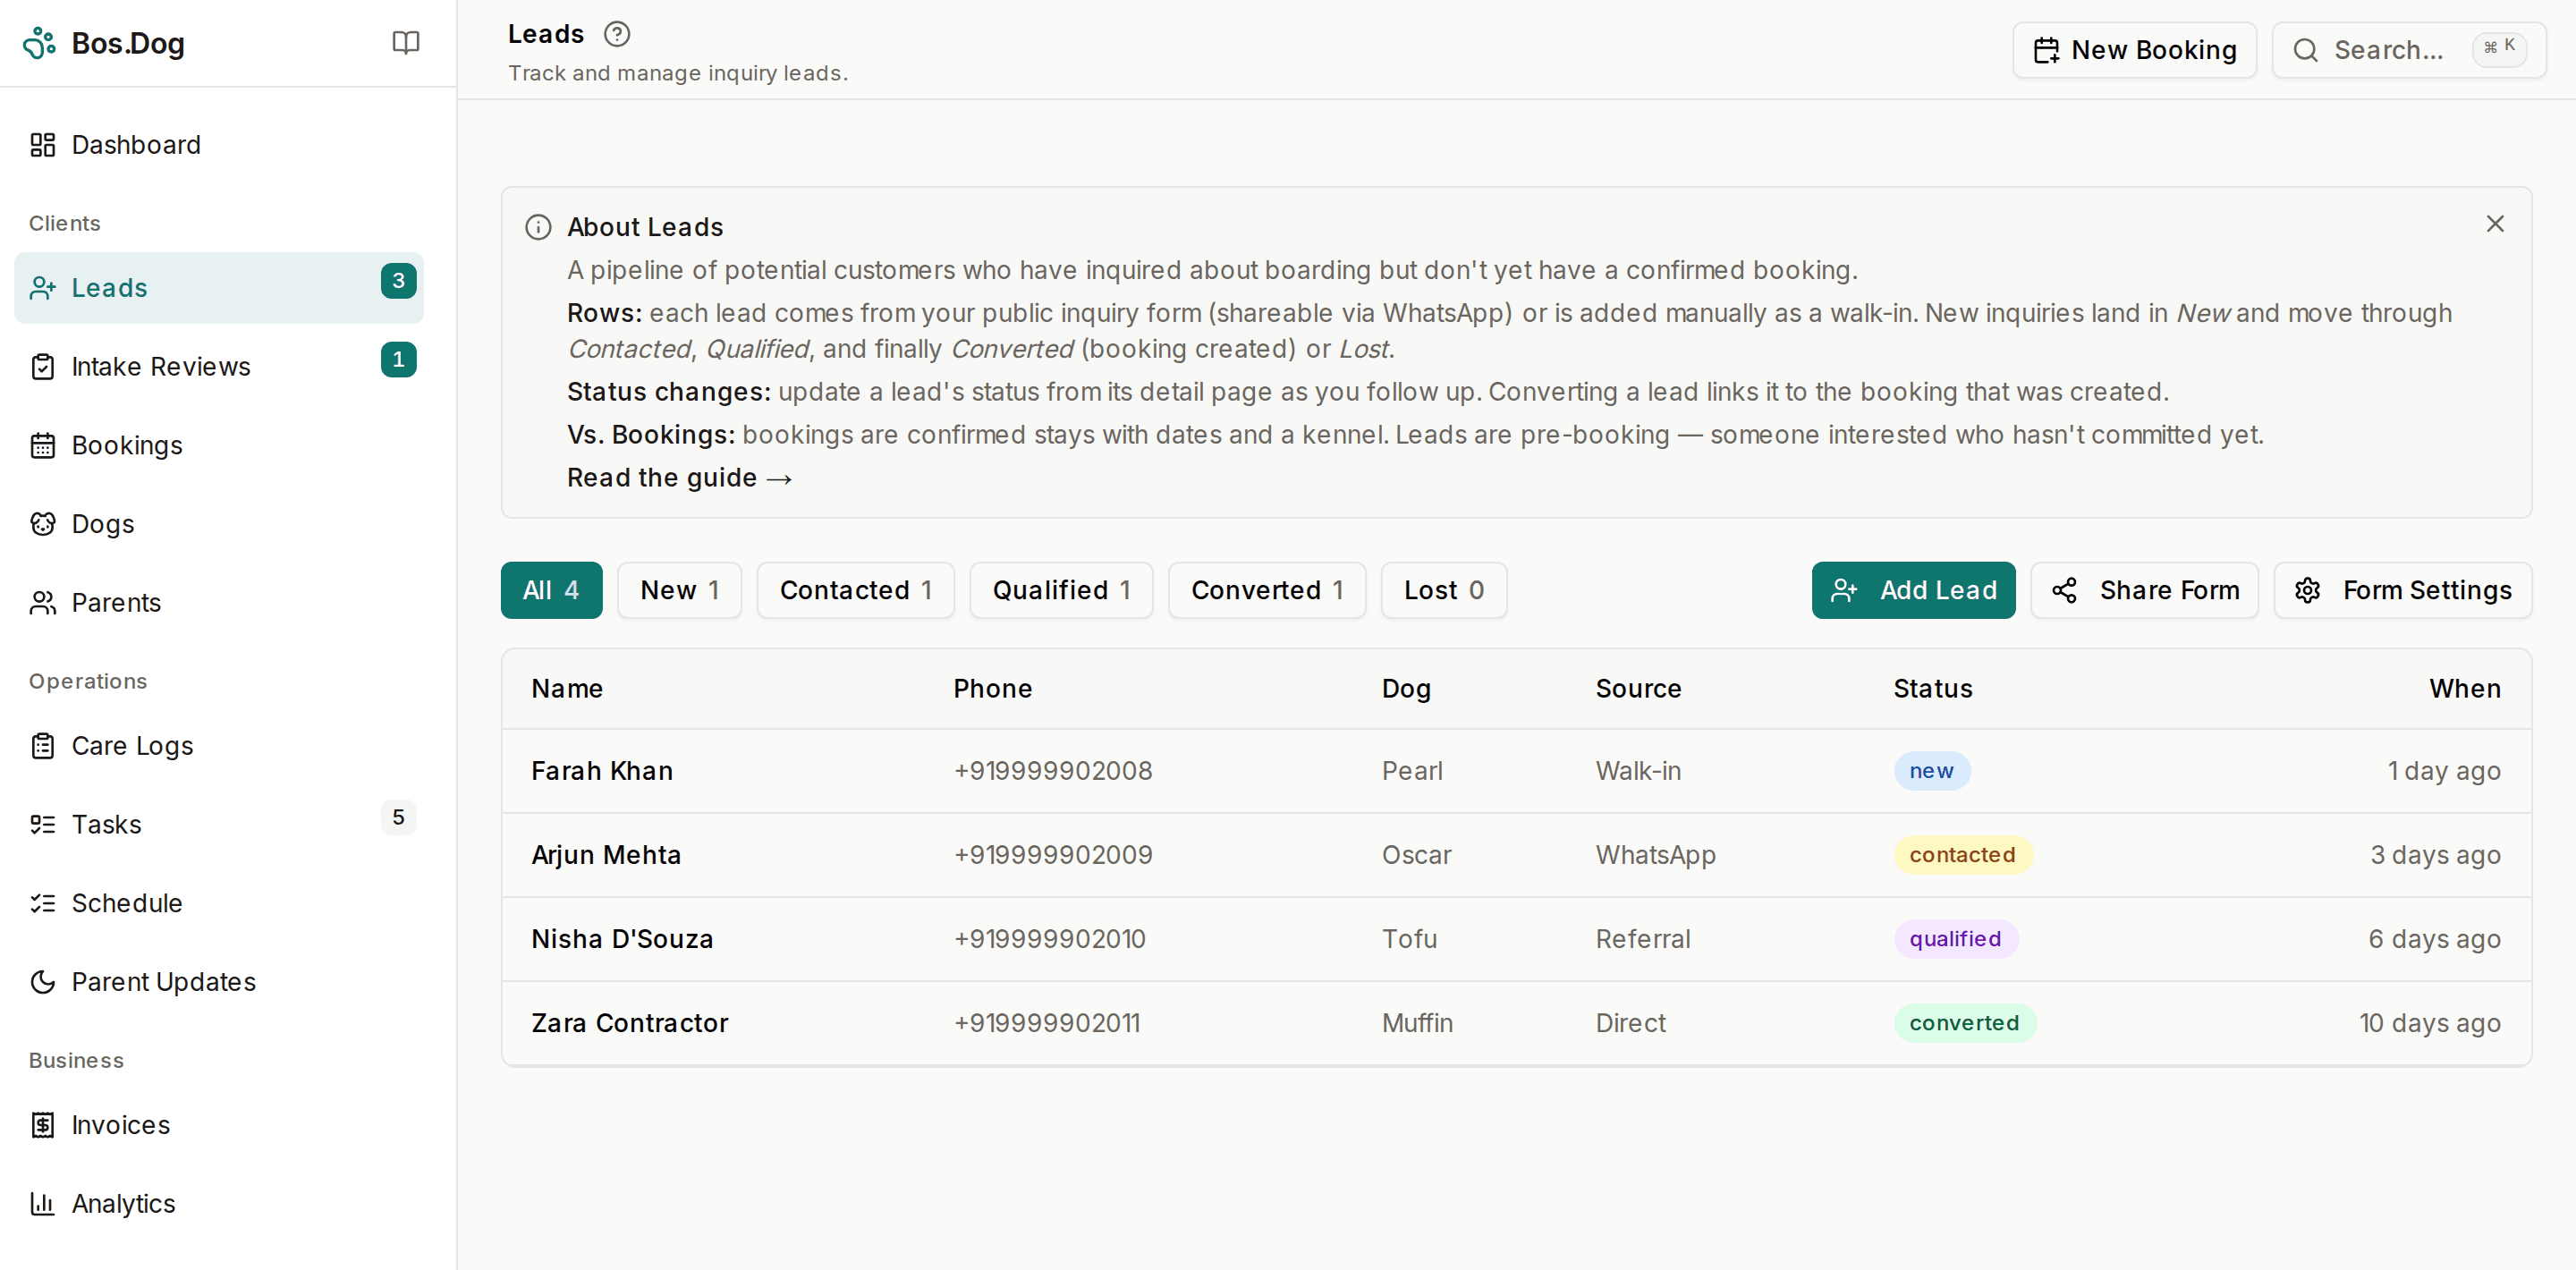Screen dimensions: 2576x1270
Task: Click the calendar icon in New Booking
Action: coord(2046,50)
